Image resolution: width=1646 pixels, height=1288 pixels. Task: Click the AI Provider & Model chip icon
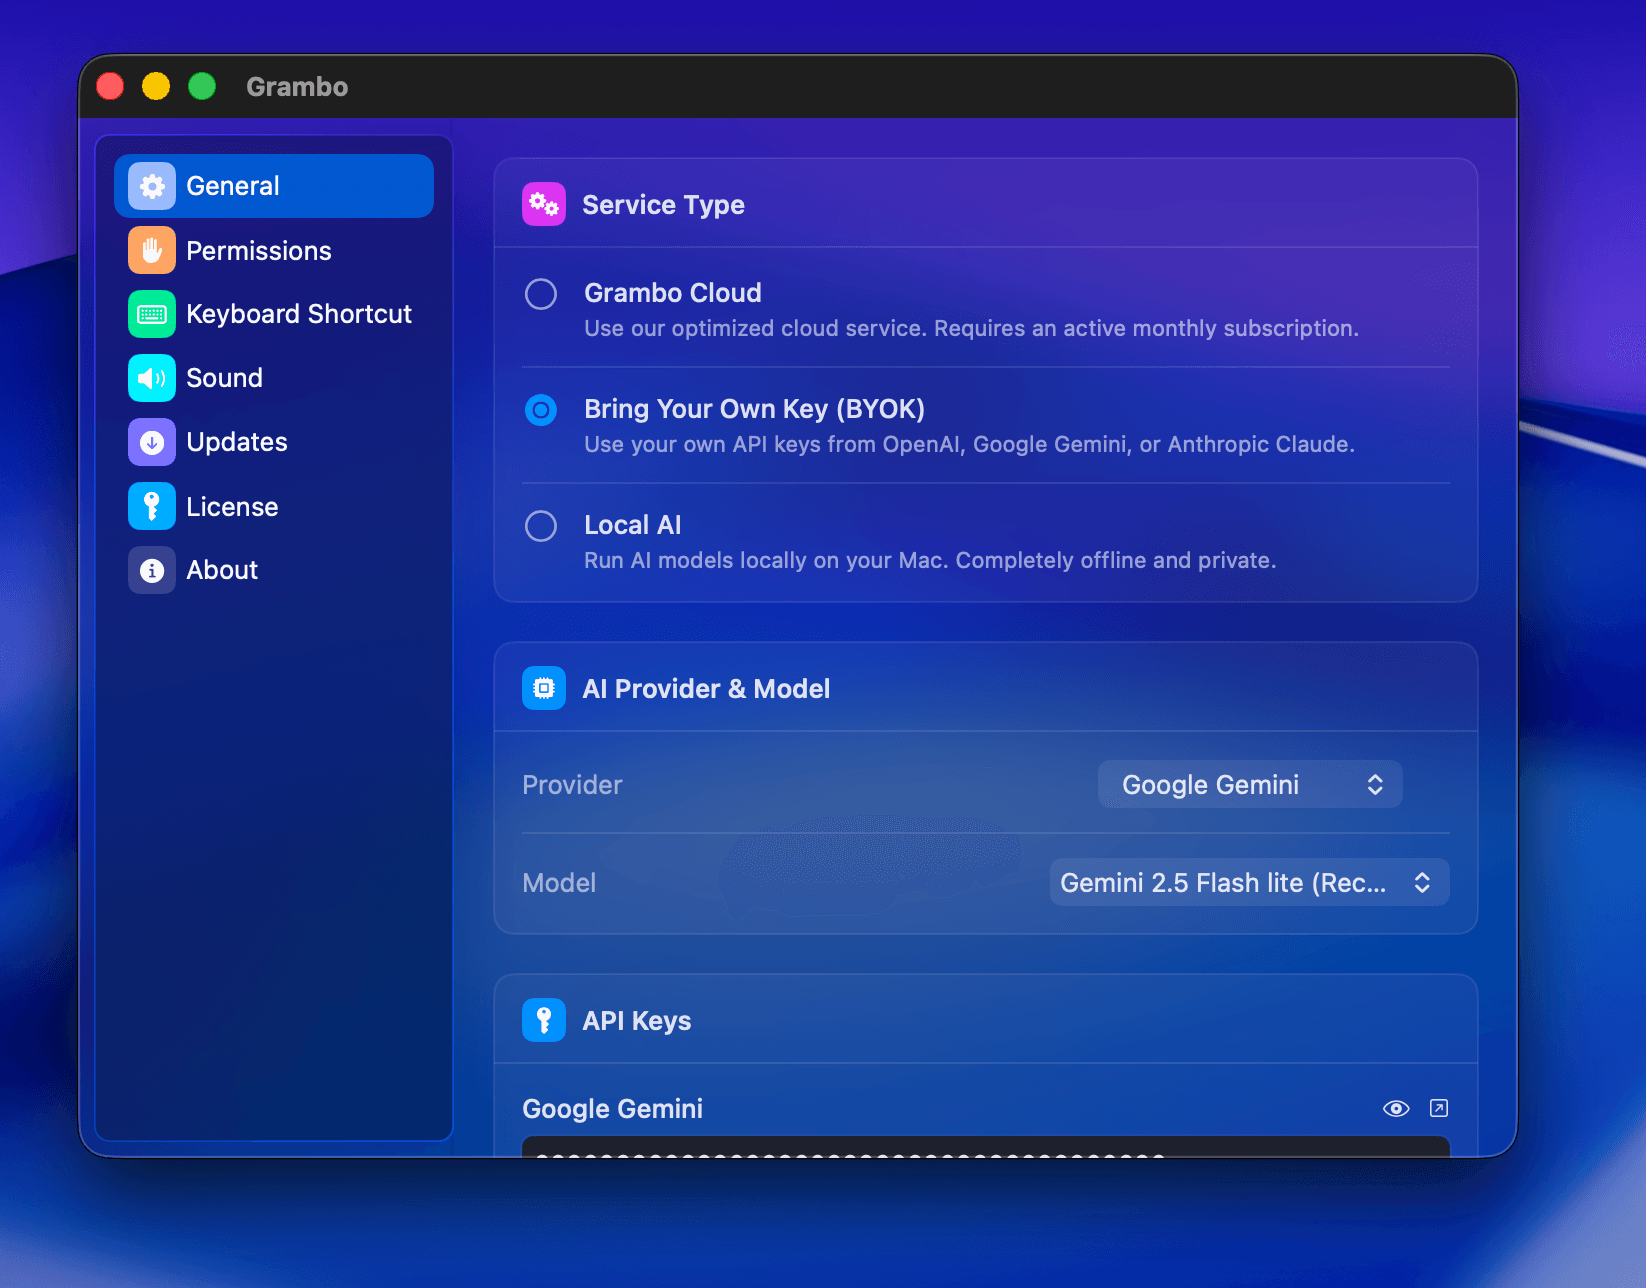544,688
